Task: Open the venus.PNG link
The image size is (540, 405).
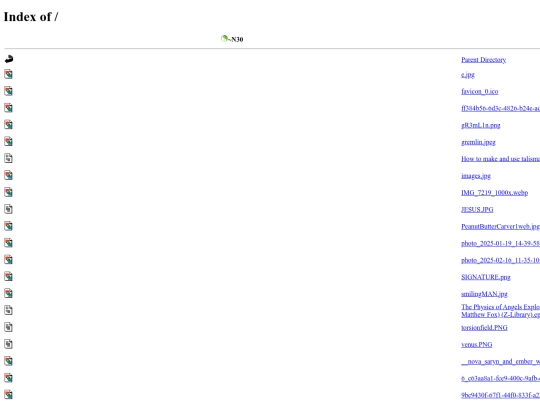Action: pos(477,345)
